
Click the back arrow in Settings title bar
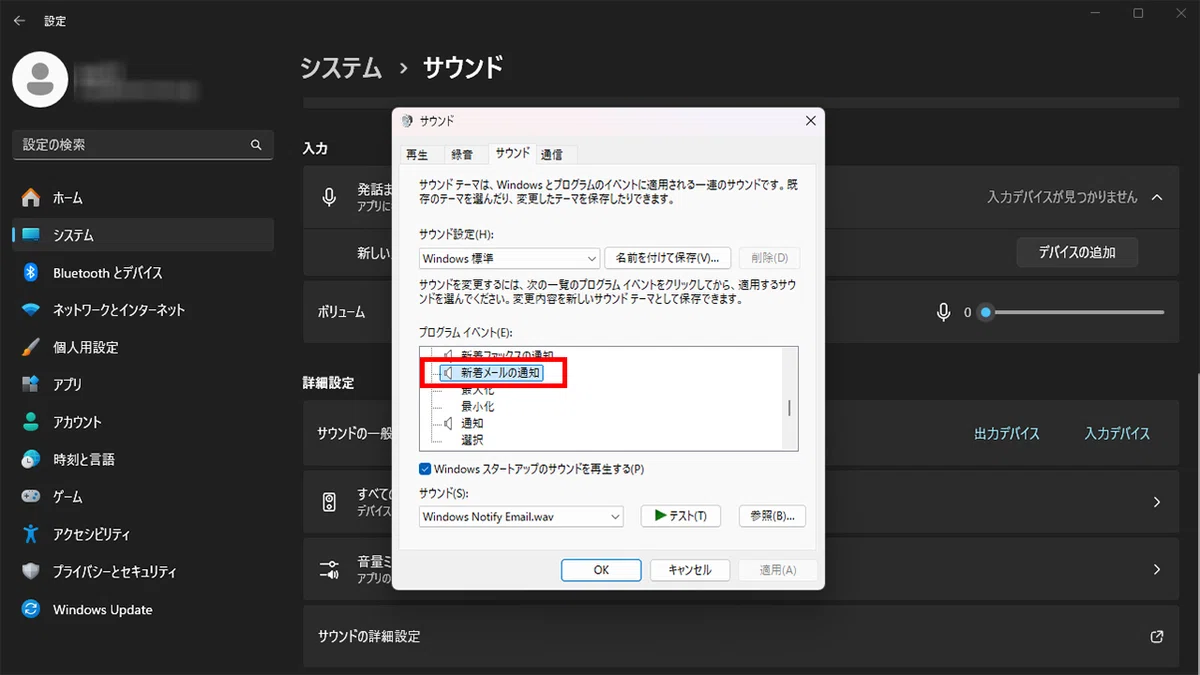(x=19, y=20)
